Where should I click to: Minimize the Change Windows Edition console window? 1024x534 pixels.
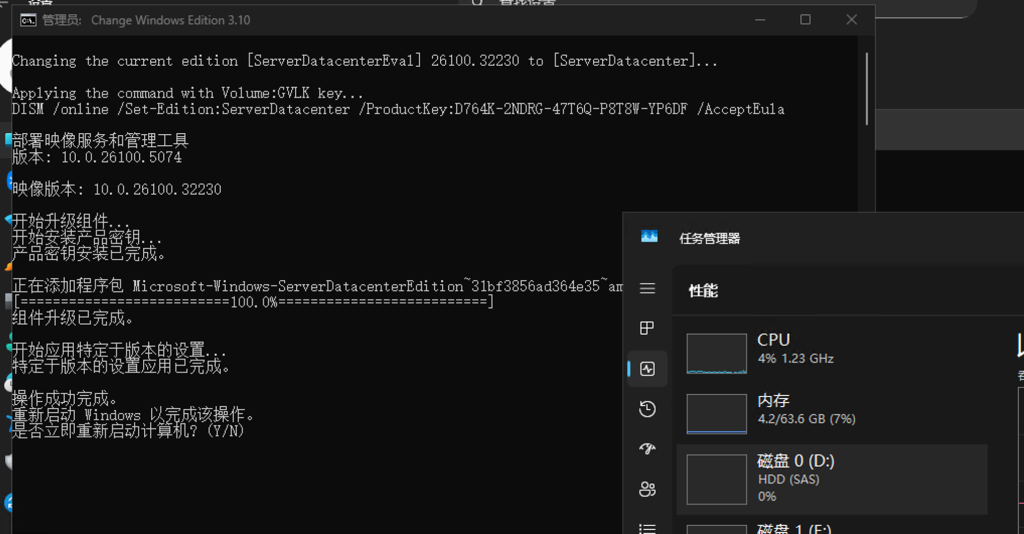[760, 20]
